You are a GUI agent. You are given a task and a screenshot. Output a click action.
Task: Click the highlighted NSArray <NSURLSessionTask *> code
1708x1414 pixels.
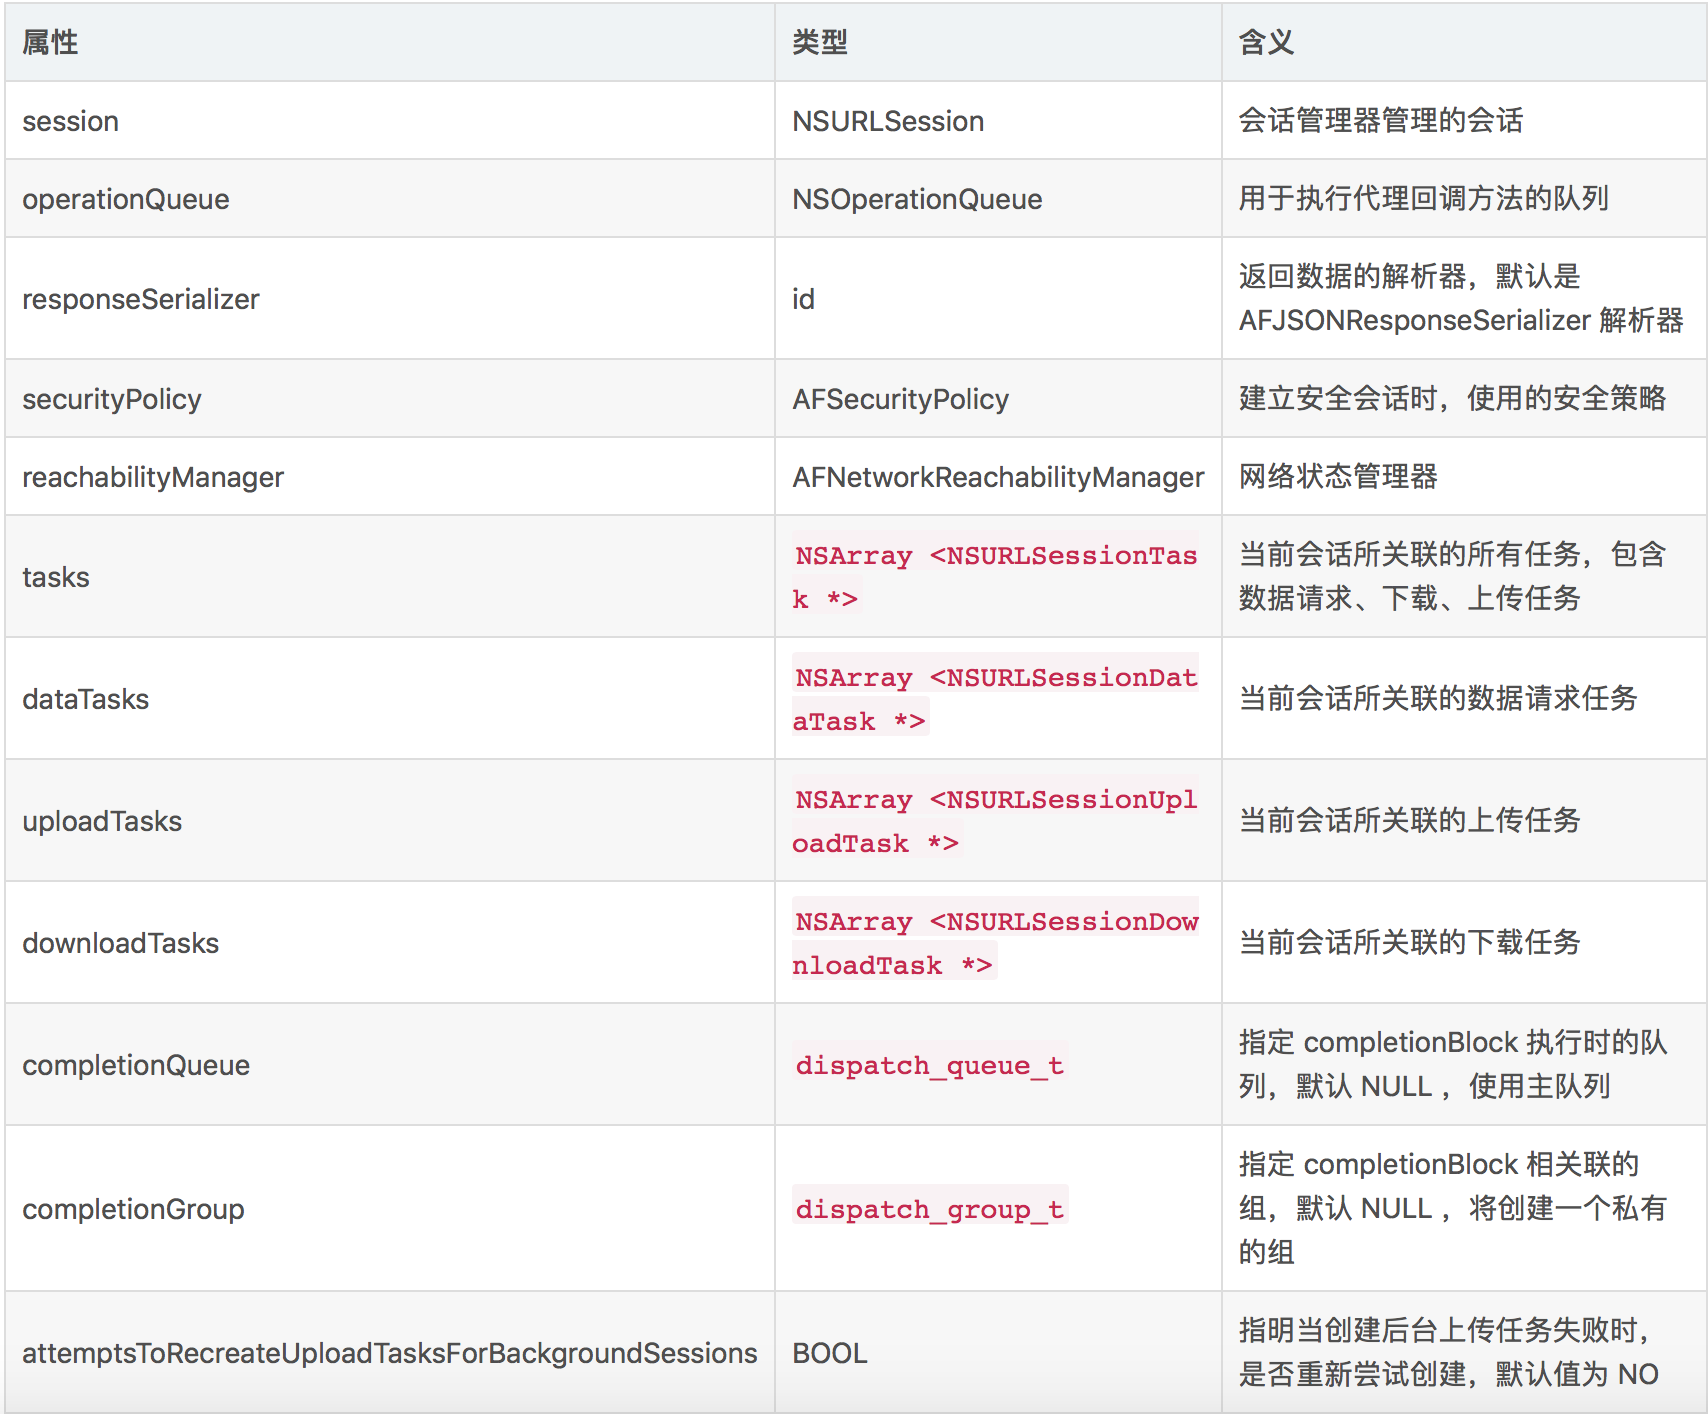point(994,577)
